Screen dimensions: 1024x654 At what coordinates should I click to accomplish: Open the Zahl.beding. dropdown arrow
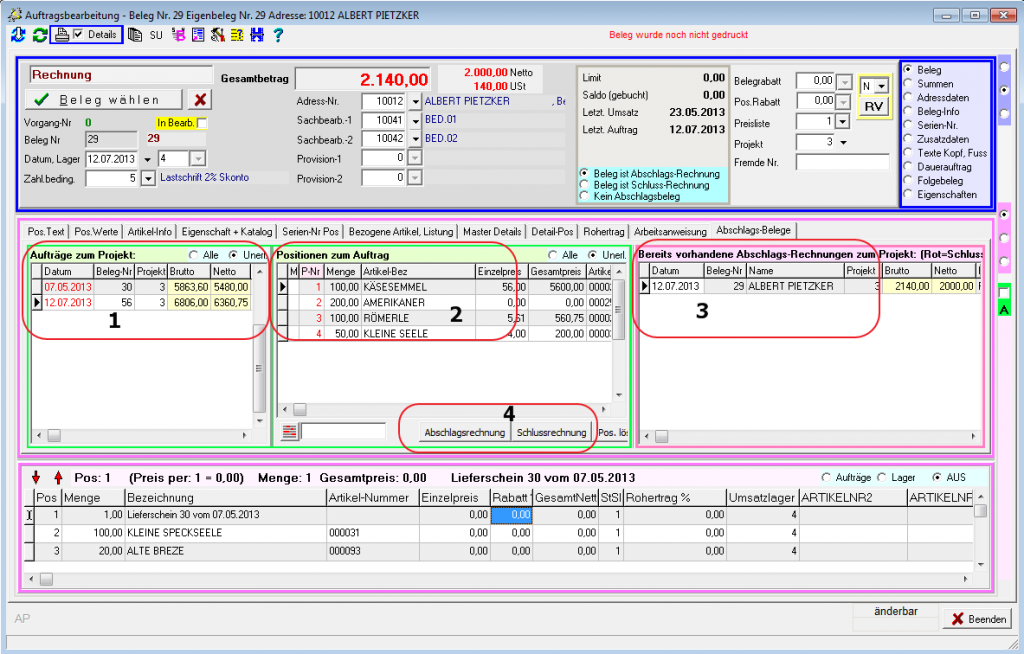tap(149, 178)
